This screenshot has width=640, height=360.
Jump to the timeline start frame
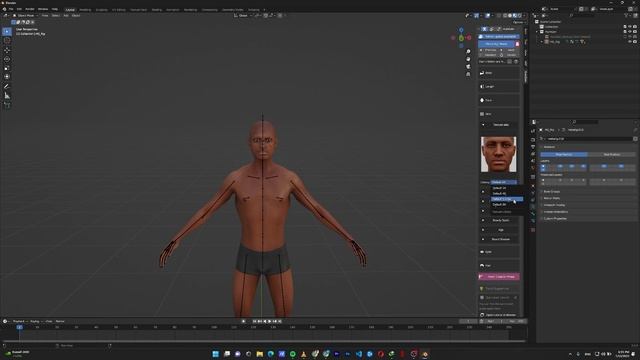pos(255,321)
